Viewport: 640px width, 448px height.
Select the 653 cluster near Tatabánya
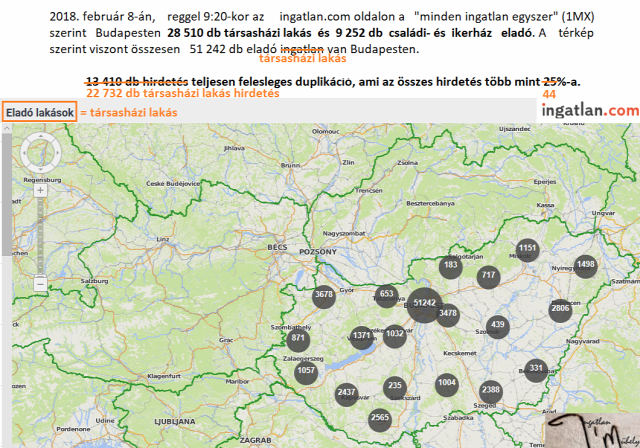386,295
